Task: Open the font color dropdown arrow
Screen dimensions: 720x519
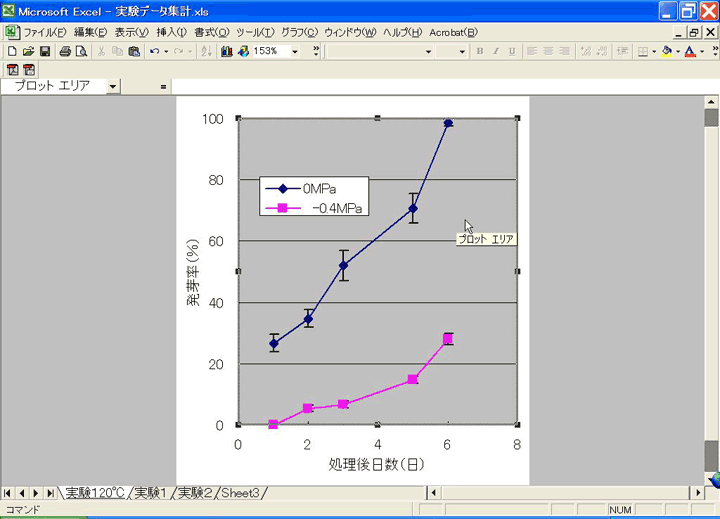Action: tap(702, 51)
